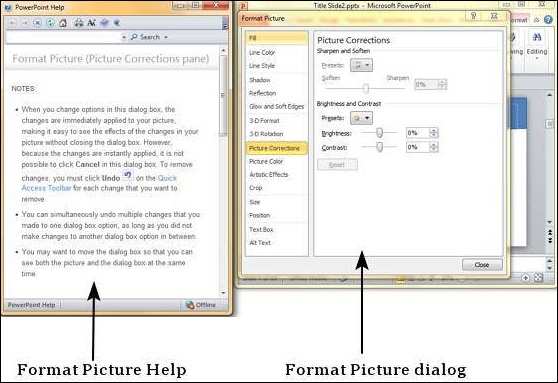
Task: Click the Format Picture dialog help question mark
Action: point(474,16)
